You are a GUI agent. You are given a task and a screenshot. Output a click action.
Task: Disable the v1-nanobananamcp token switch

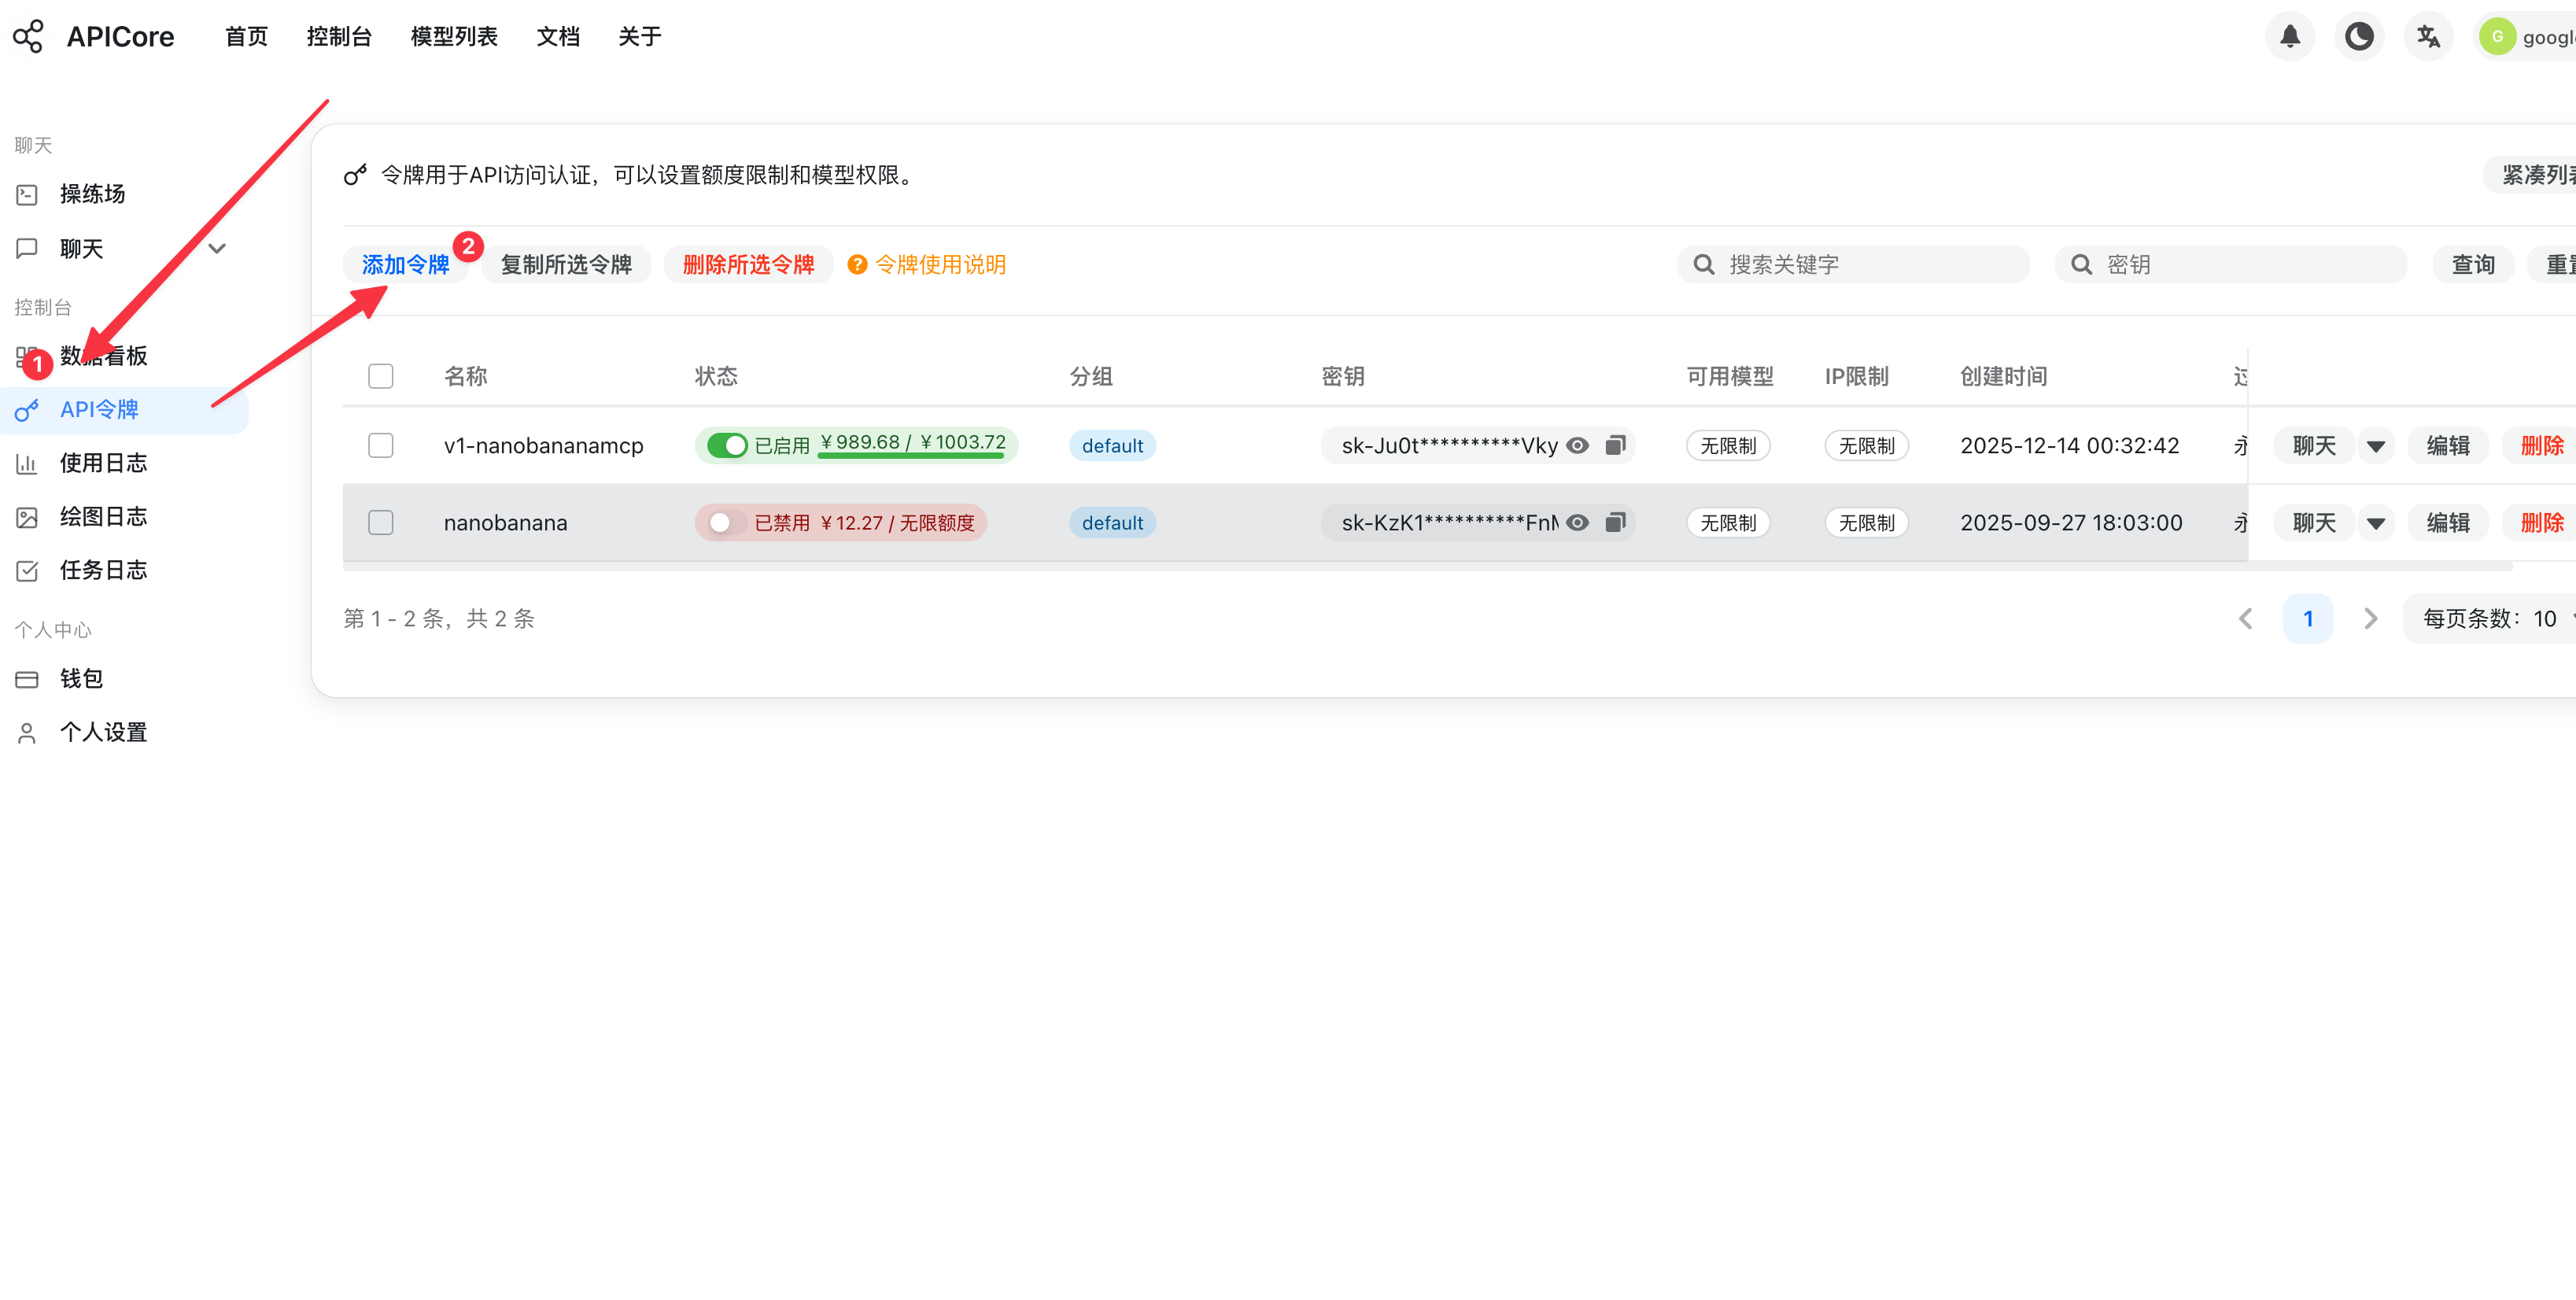click(x=727, y=445)
